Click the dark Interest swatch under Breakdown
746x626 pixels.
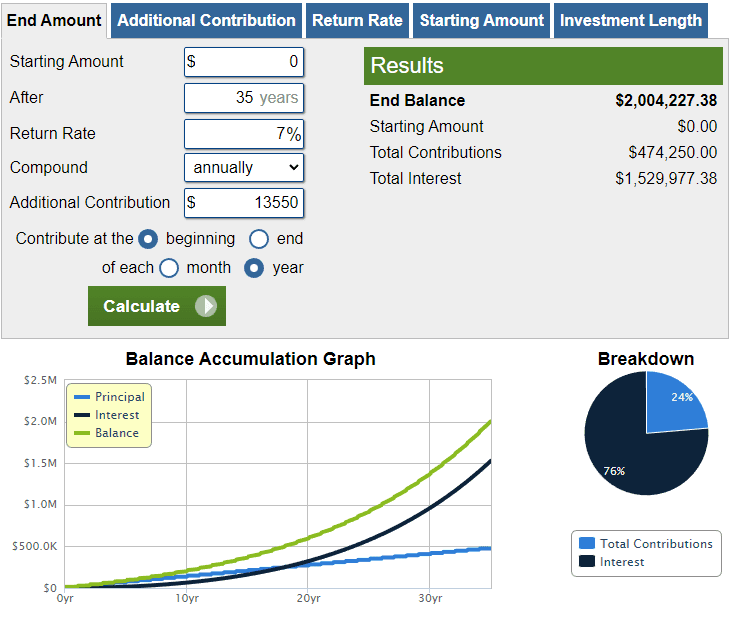click(587, 561)
